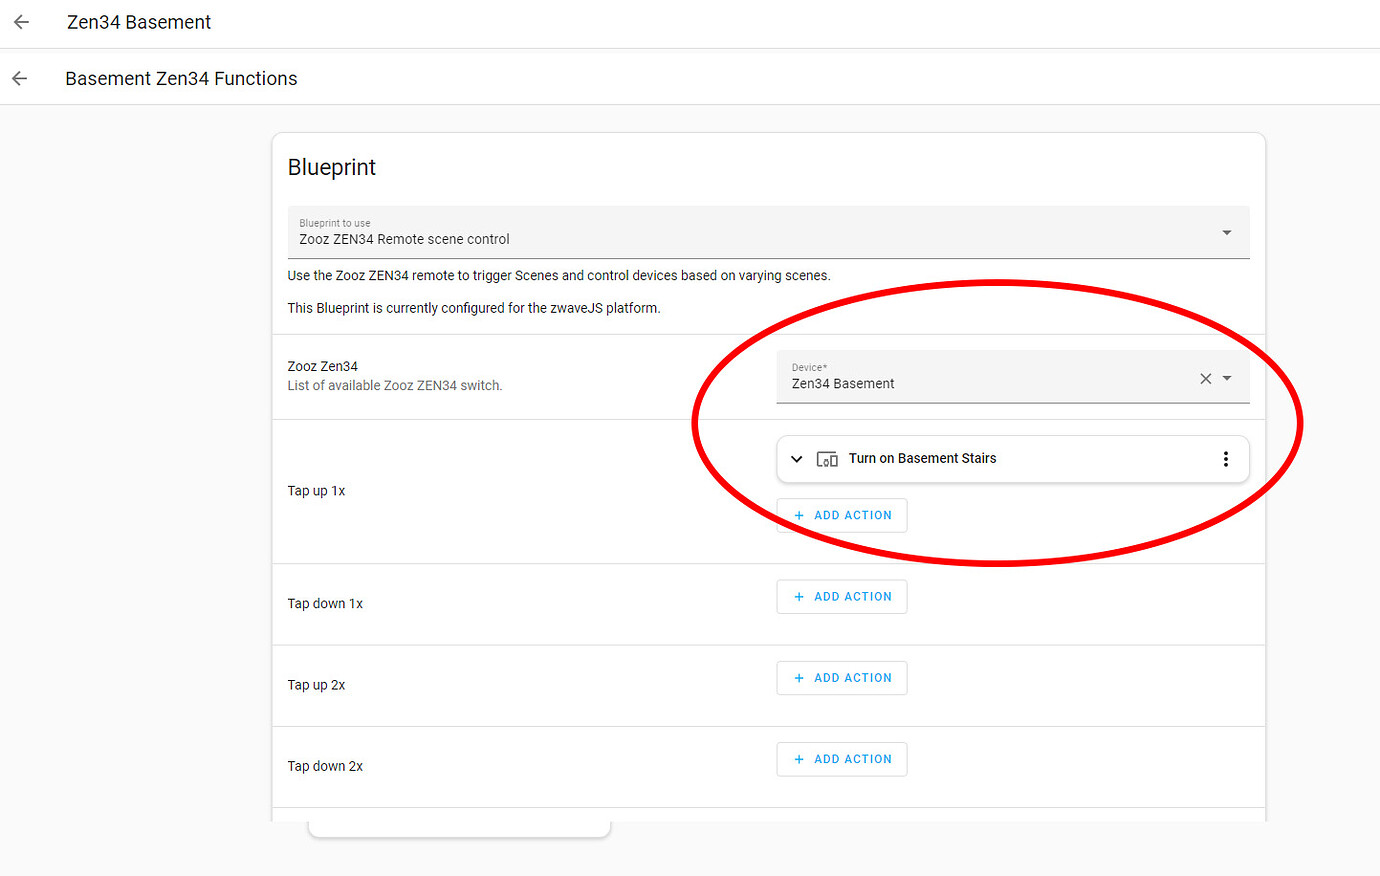Click Add Action under Tap up 1x
Screen dimensions: 1380x876
click(842, 514)
